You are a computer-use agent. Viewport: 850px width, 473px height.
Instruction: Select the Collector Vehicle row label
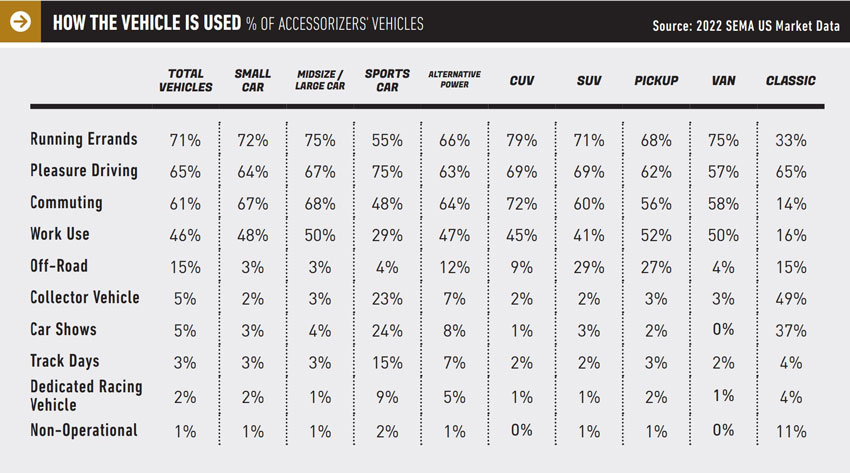pyautogui.click(x=85, y=297)
